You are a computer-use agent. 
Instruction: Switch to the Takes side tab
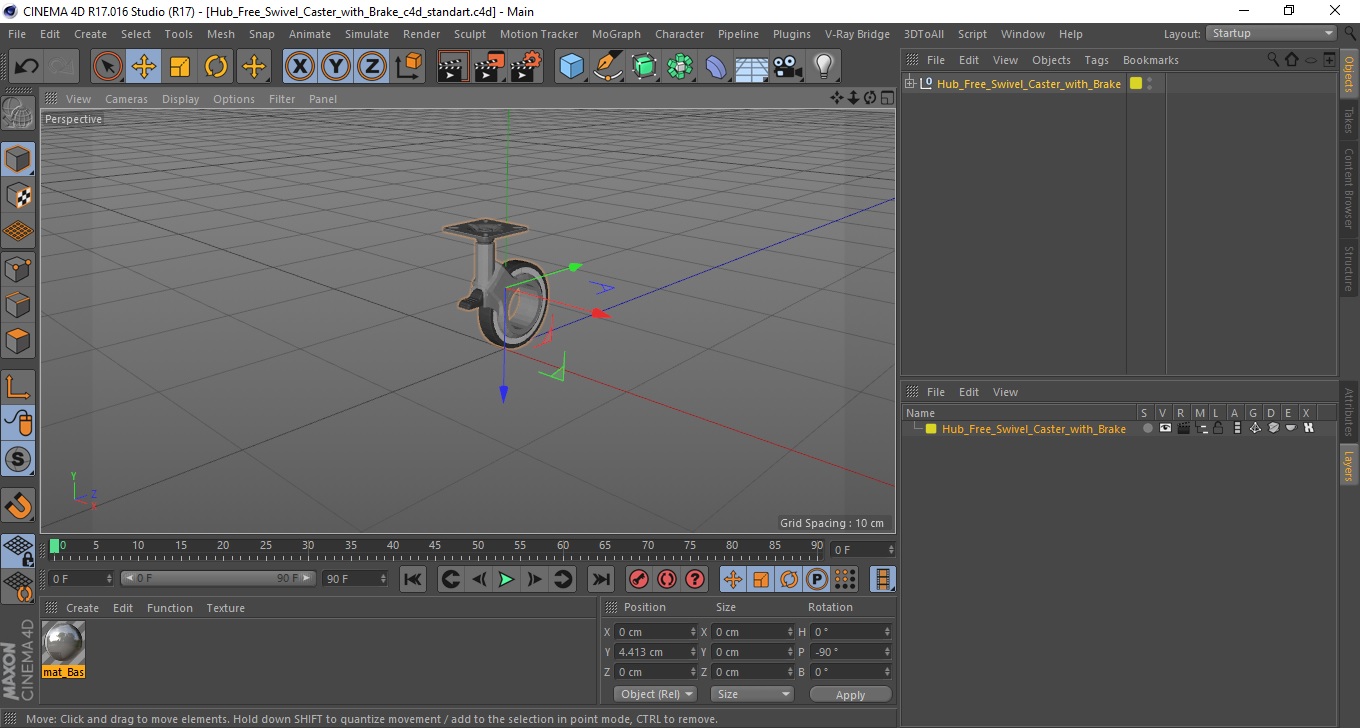coord(1349,120)
